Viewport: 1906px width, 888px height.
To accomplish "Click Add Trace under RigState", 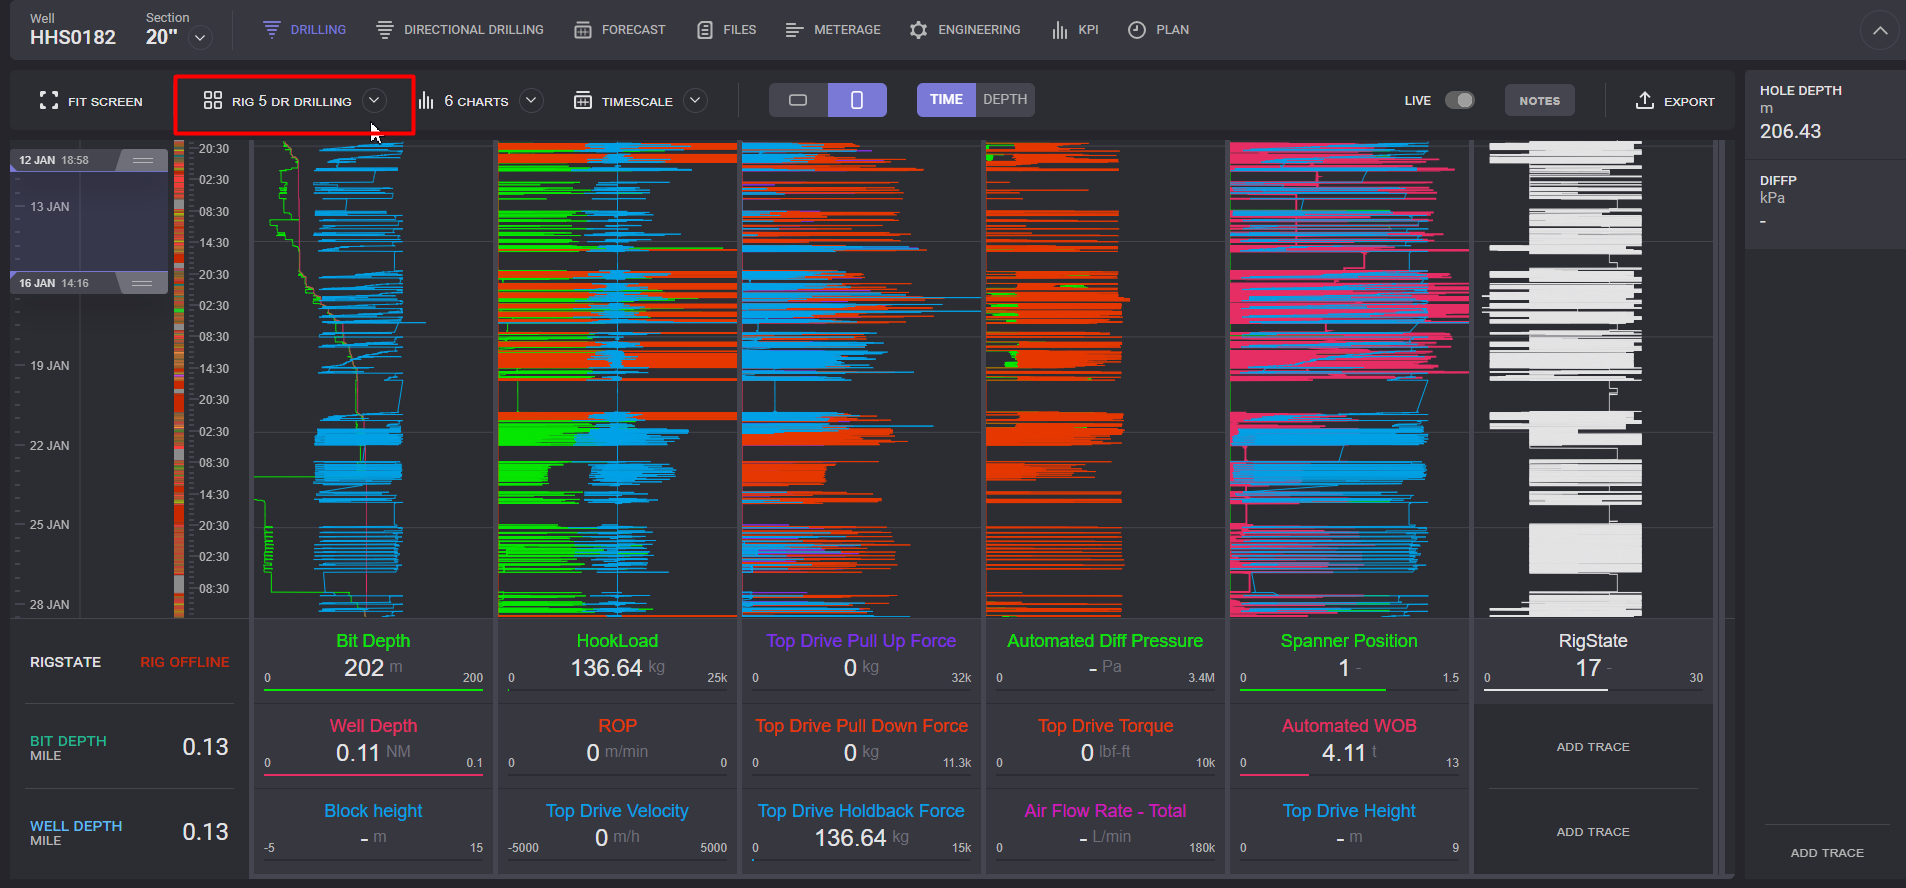I will (1592, 747).
